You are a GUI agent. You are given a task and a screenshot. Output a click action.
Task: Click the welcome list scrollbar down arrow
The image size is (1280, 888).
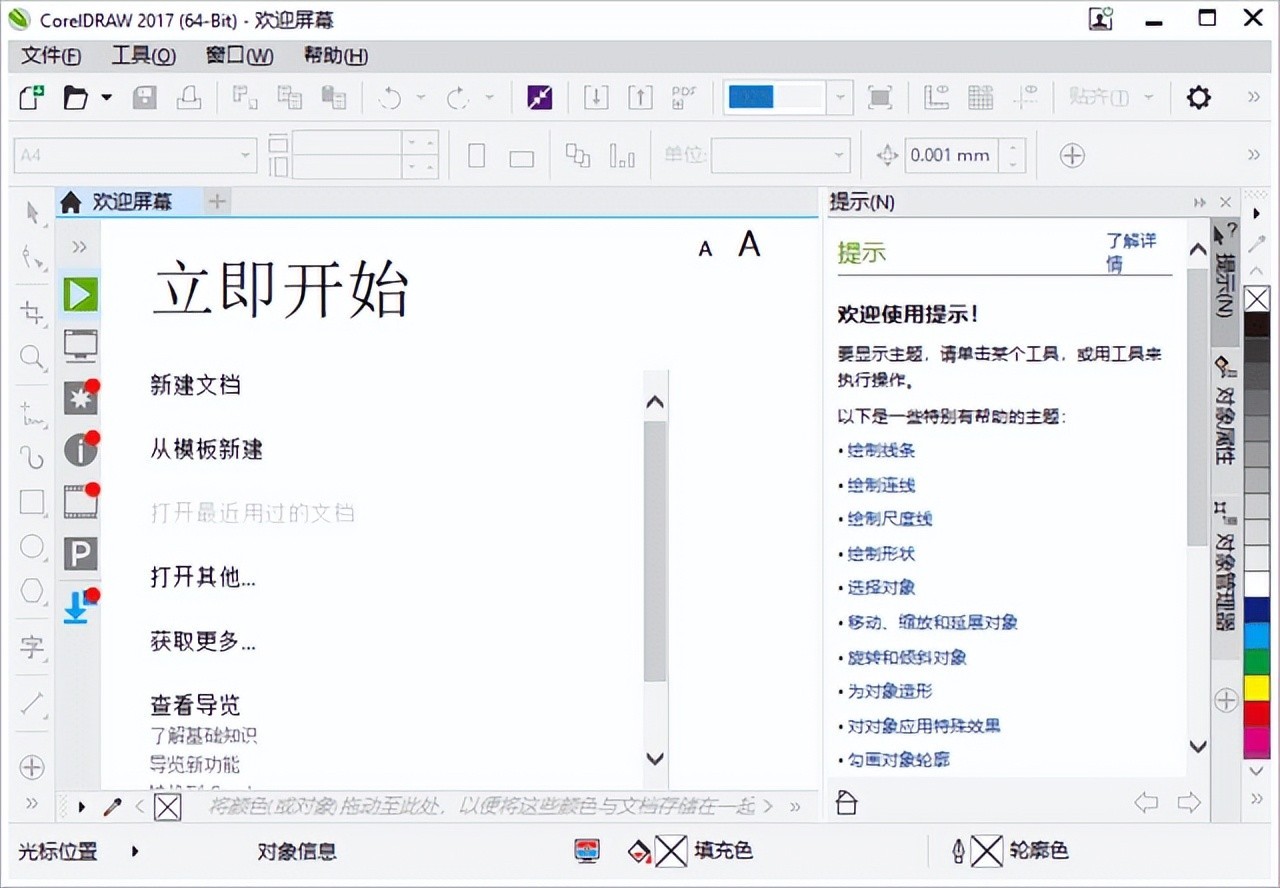(655, 759)
